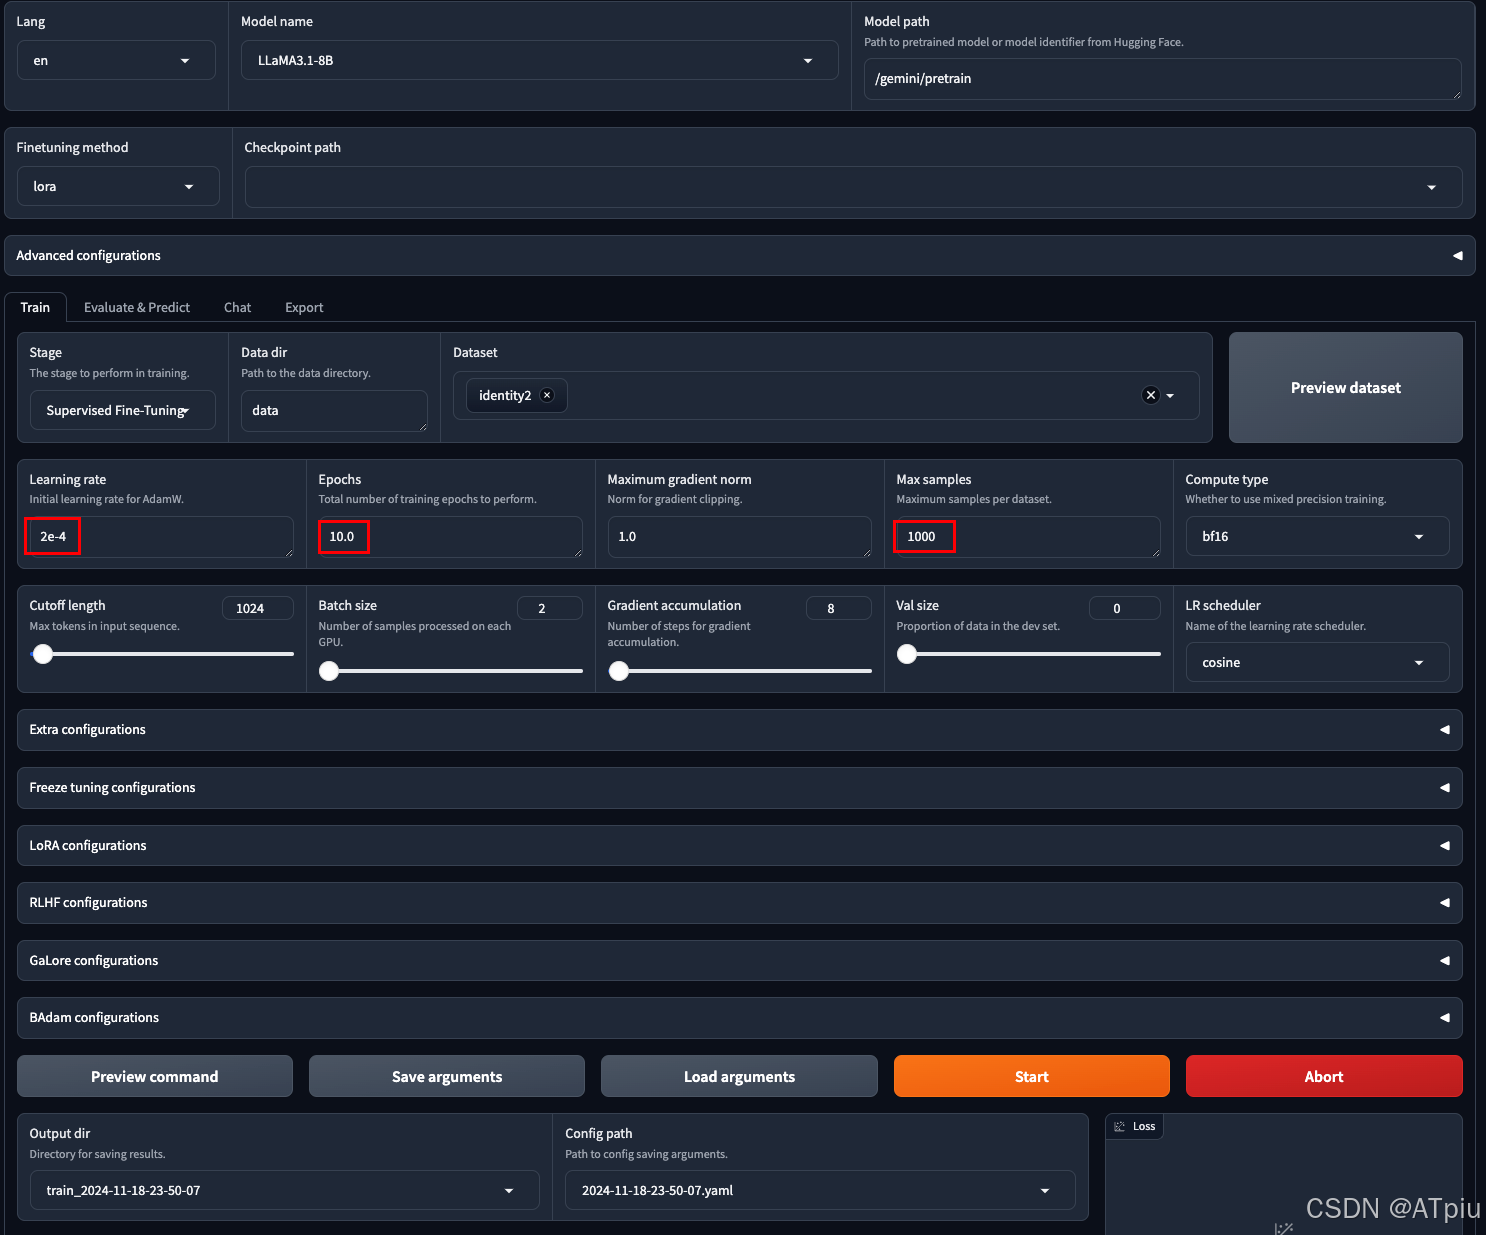The width and height of the screenshot is (1486, 1235).
Task: Switch to the Evaluate & Predict tab
Action: click(137, 307)
